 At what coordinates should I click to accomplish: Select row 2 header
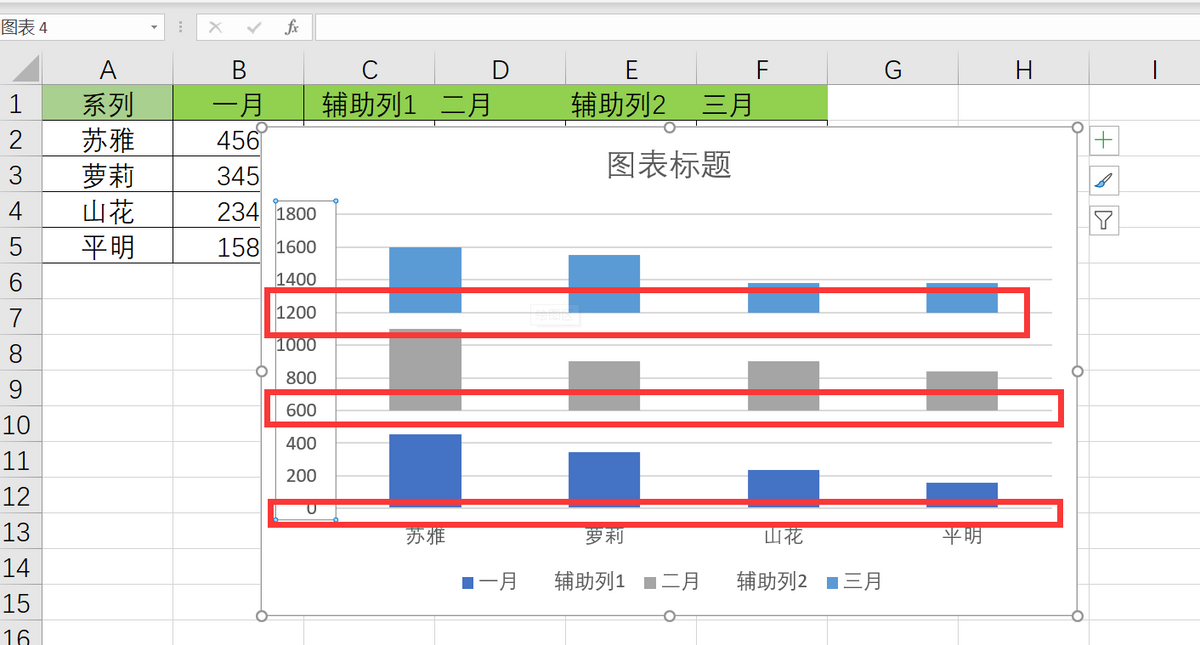click(21, 139)
